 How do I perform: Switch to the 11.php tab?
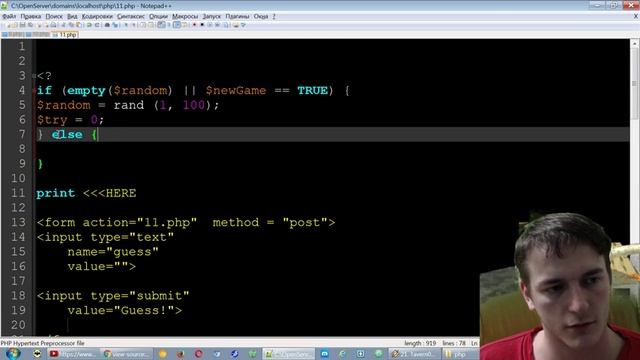coord(65,35)
